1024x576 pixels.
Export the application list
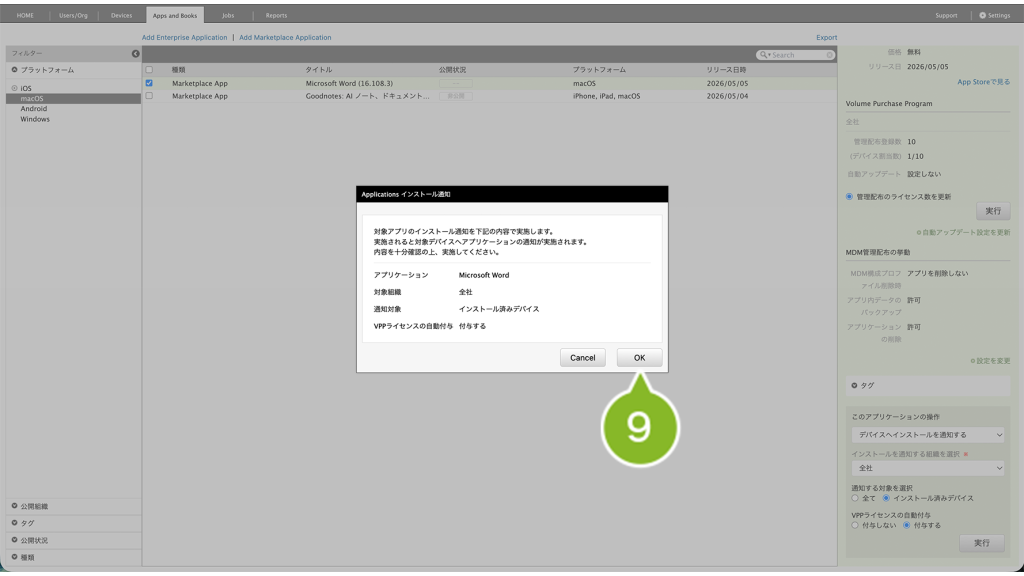click(826, 37)
